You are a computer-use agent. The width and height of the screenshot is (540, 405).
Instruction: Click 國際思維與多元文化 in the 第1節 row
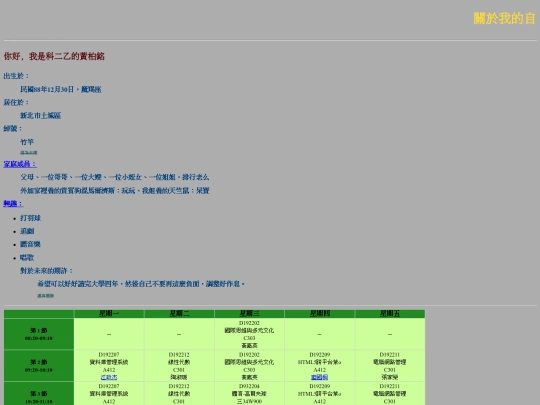(x=249, y=330)
